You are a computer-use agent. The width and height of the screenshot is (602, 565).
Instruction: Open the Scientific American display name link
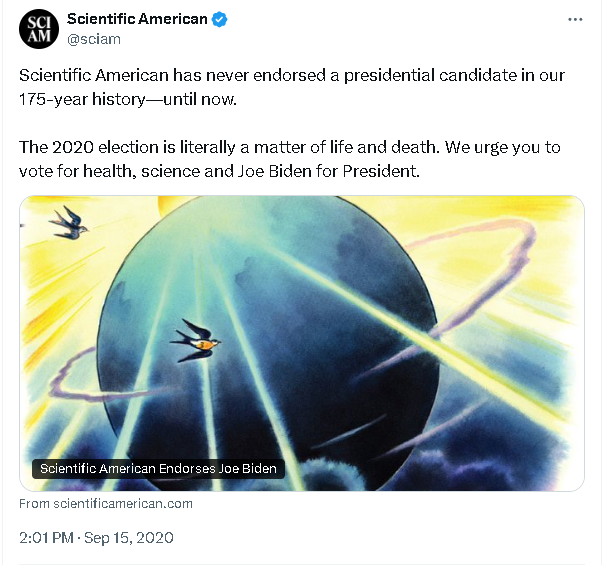pos(137,19)
